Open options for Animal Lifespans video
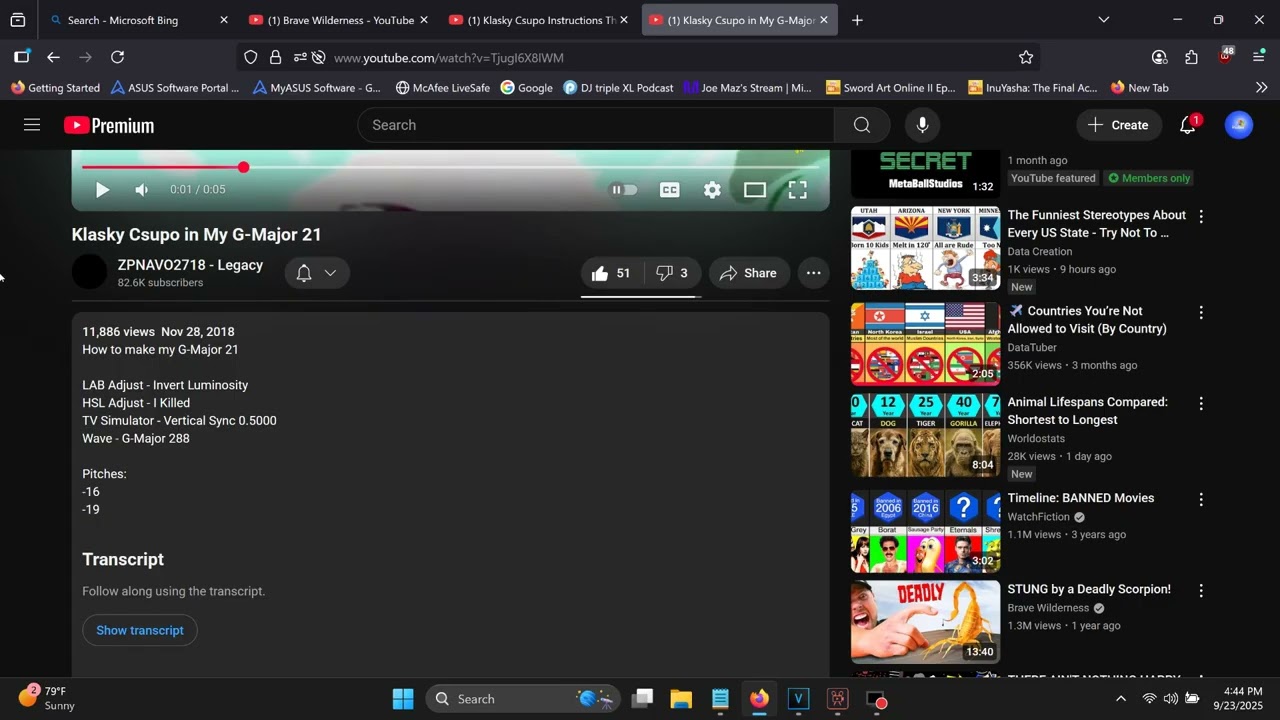 1201,403
